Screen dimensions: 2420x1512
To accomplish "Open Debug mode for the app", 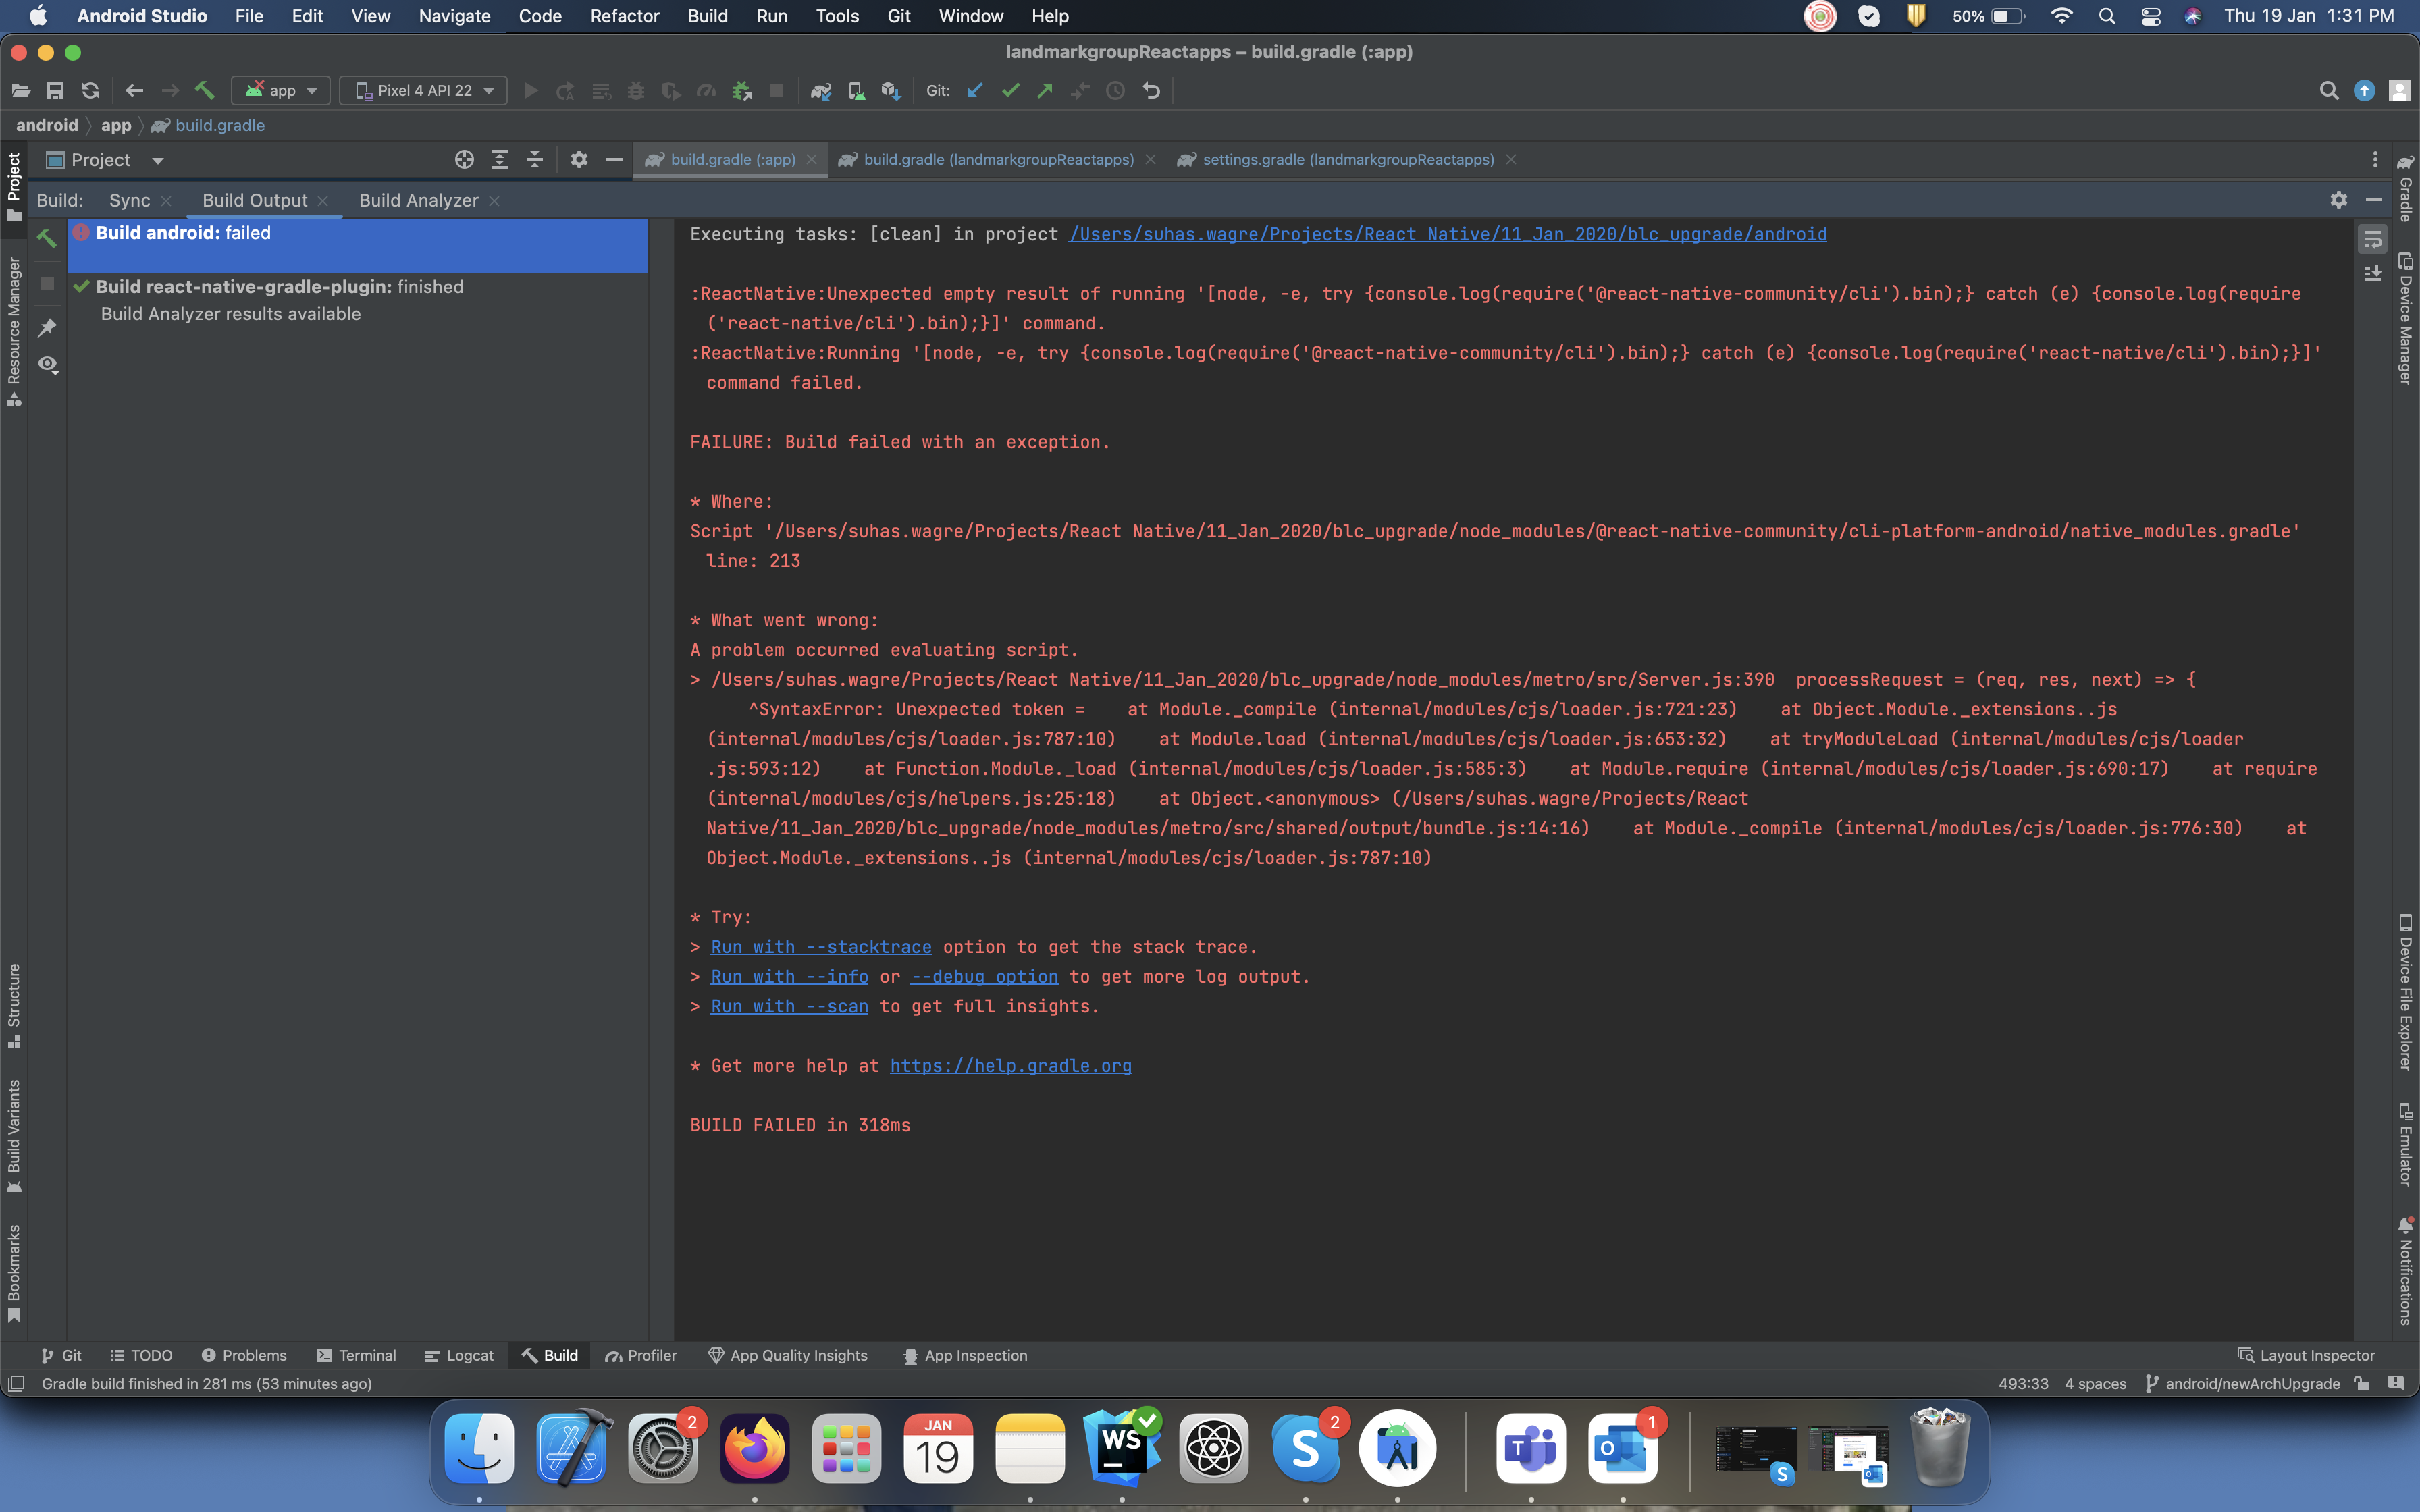I will pyautogui.click(x=637, y=90).
